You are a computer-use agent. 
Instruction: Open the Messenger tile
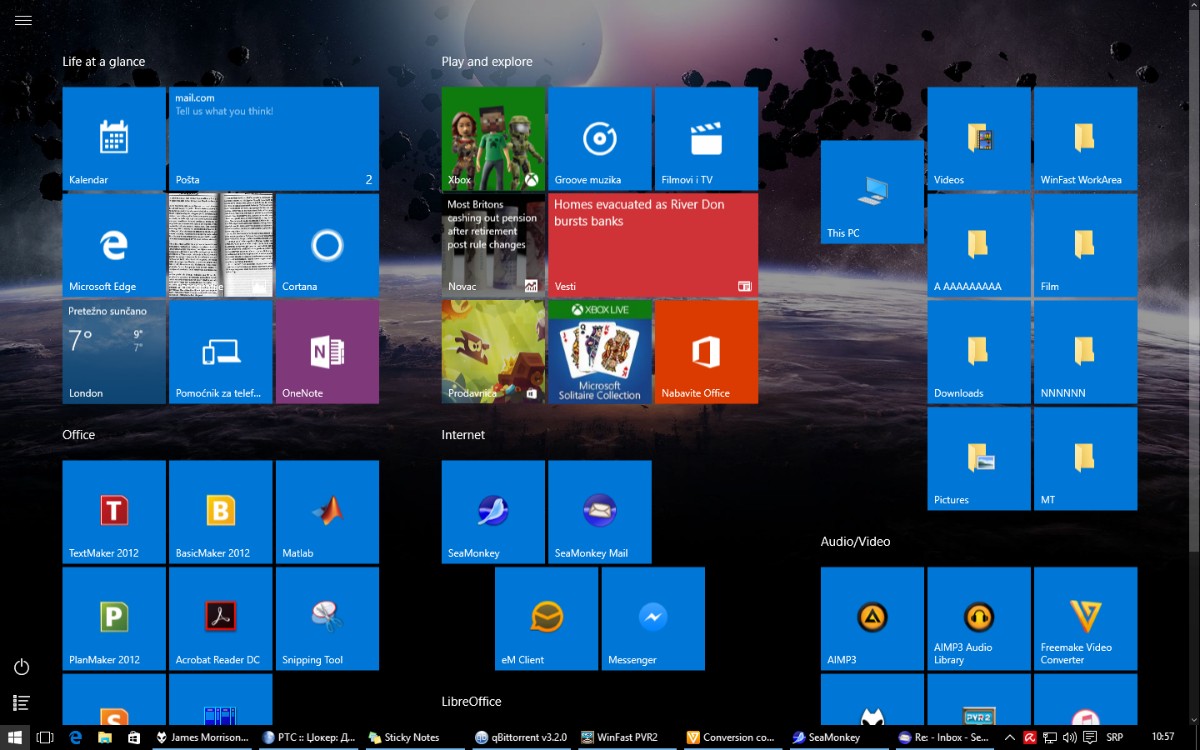(653, 618)
